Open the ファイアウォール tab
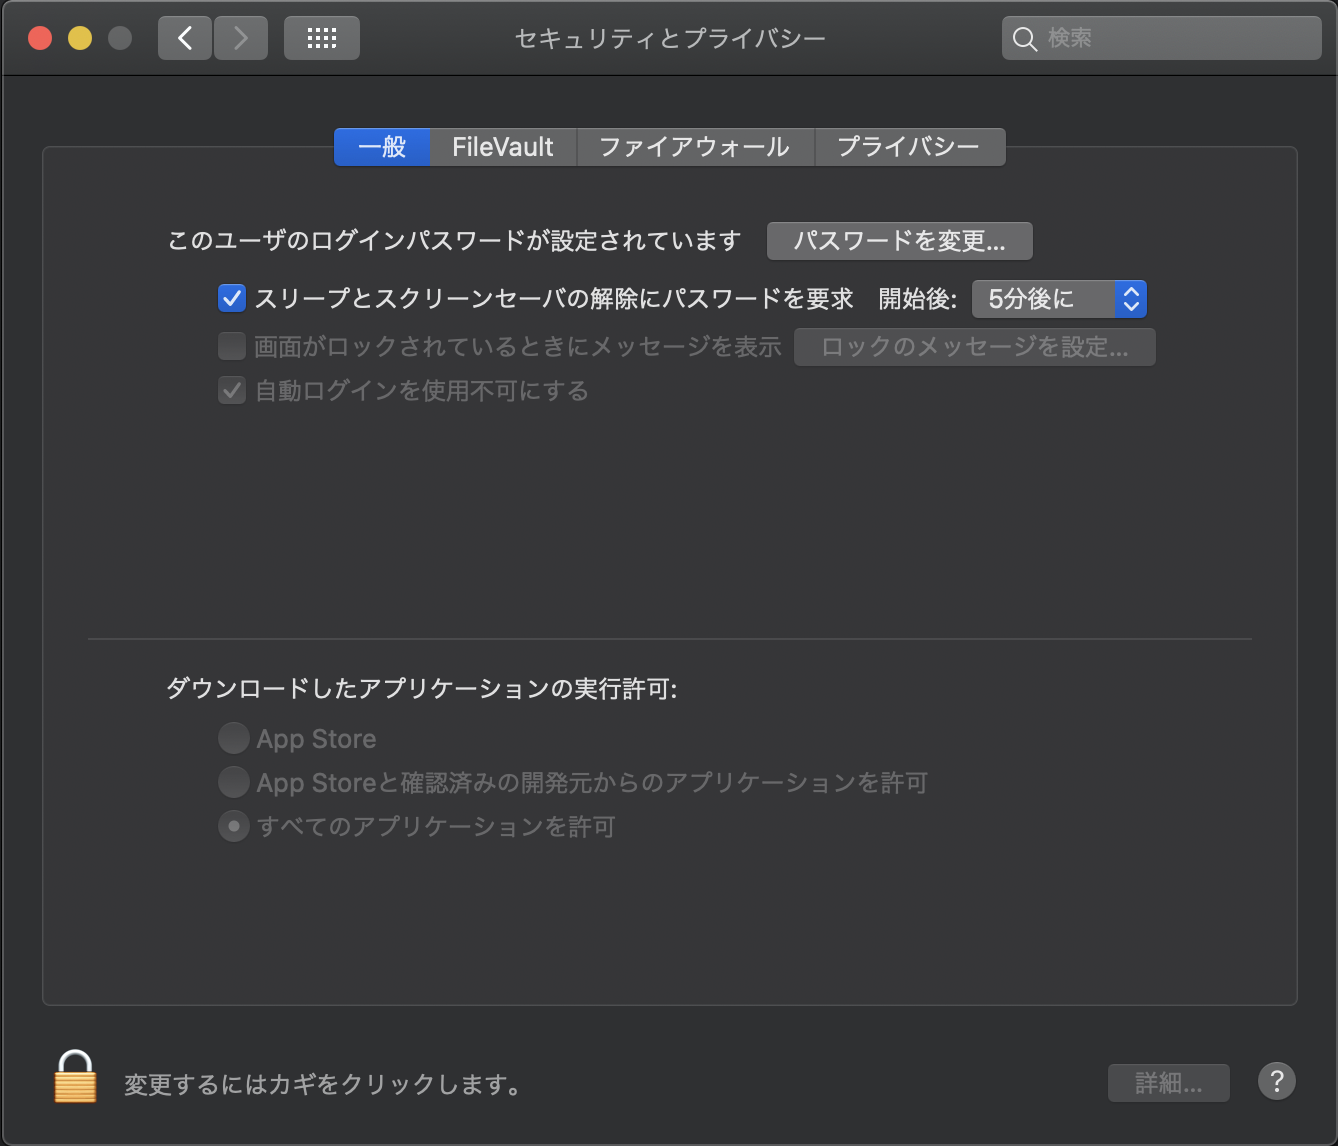The height and width of the screenshot is (1146, 1338). point(695,147)
